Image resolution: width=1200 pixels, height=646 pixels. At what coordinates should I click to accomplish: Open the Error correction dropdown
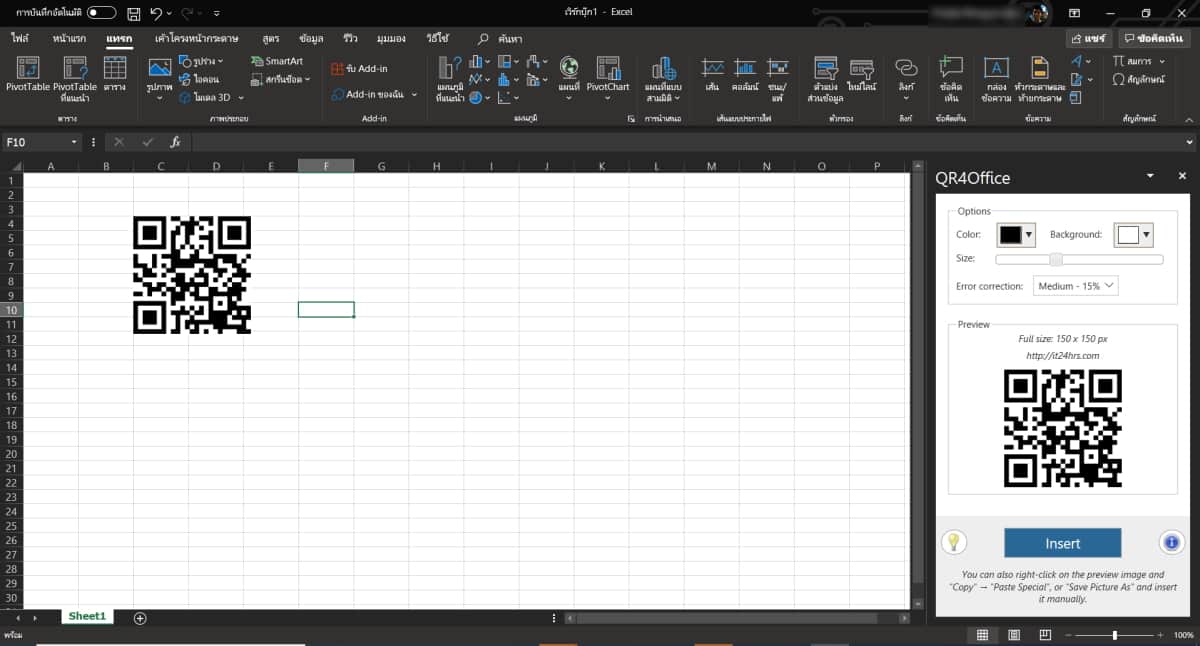pyautogui.click(x=1075, y=286)
